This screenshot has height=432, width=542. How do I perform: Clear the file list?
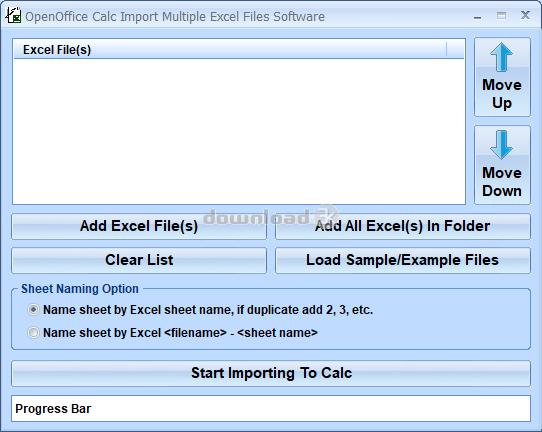point(139,260)
